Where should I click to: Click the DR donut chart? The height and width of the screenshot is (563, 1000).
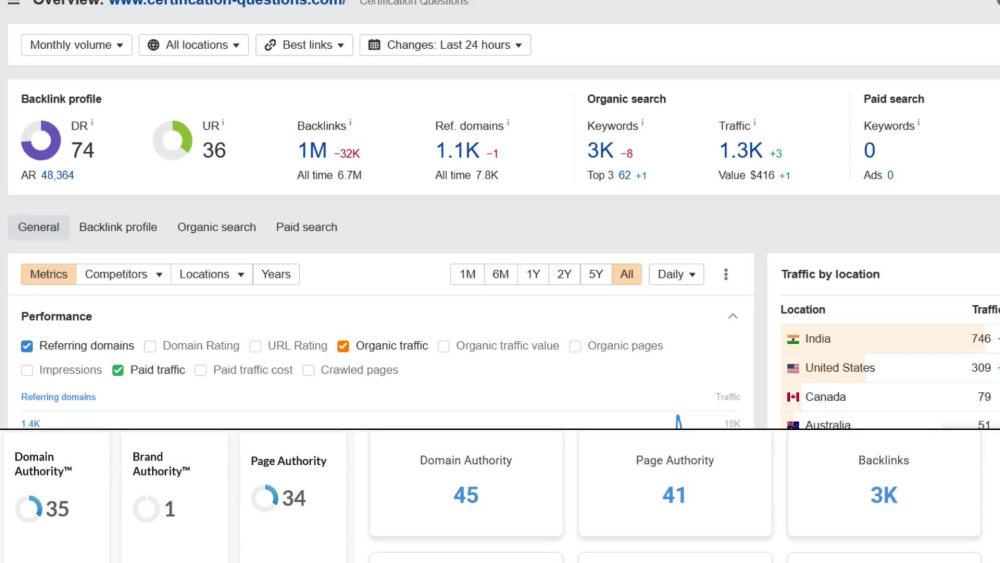click(41, 140)
